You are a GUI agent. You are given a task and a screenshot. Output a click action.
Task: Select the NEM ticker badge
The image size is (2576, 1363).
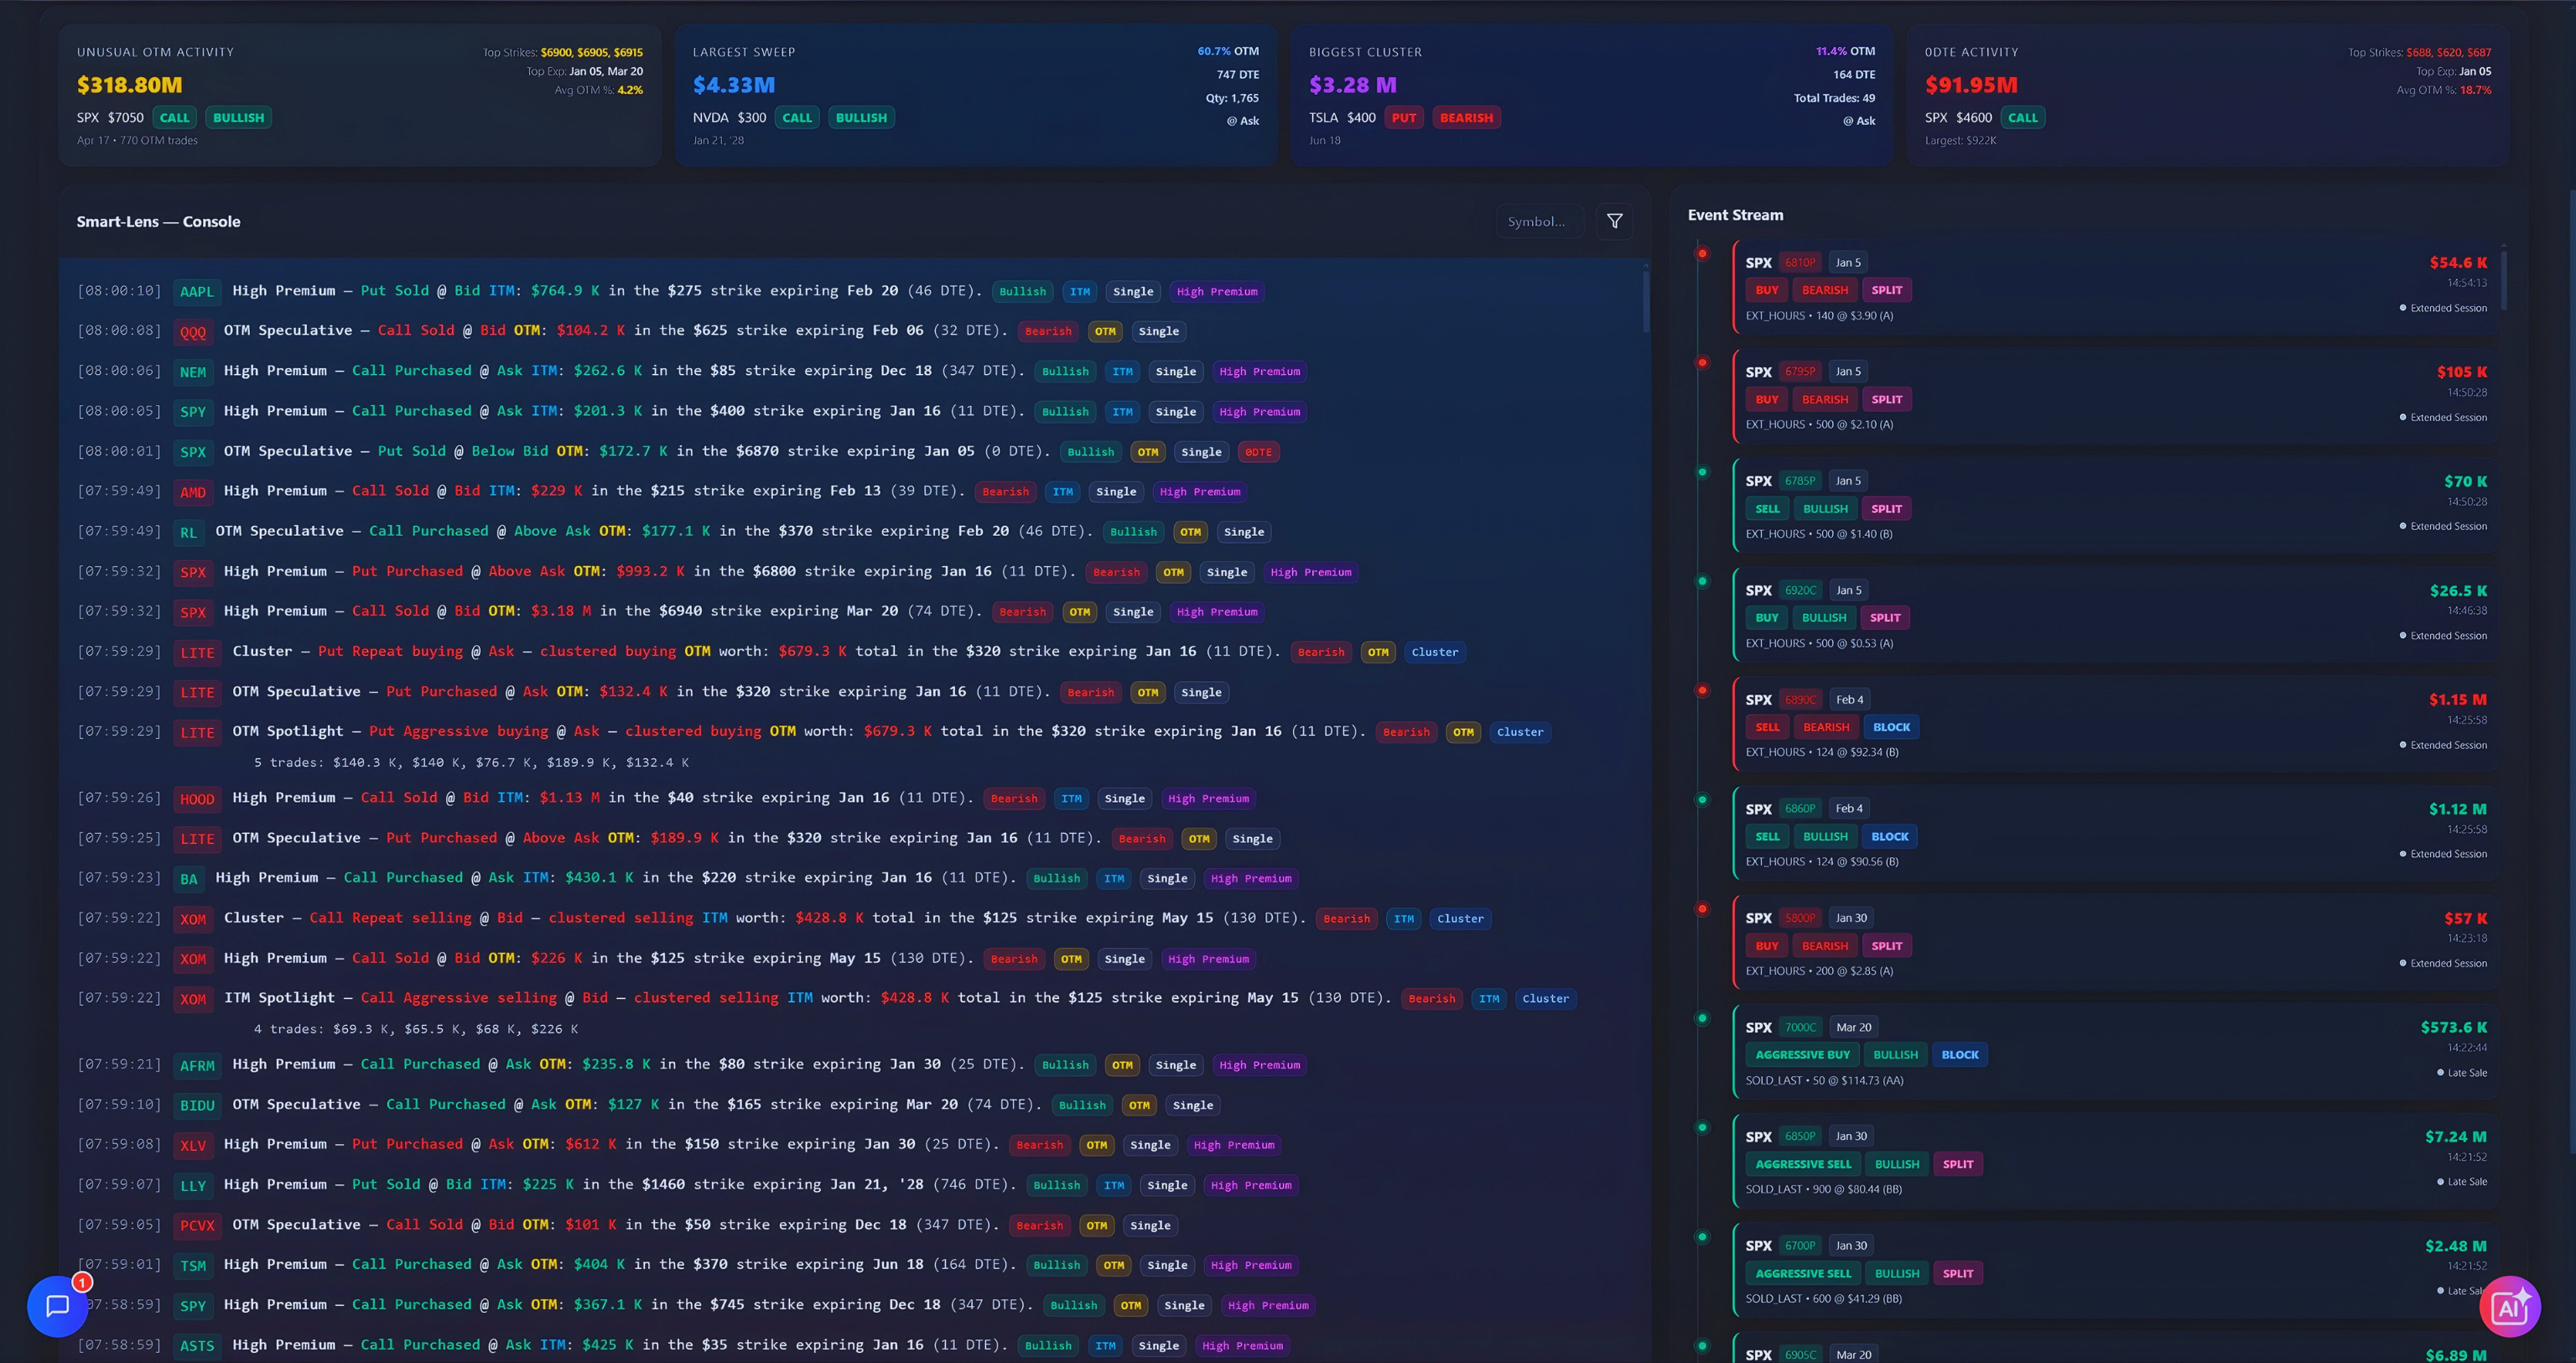(x=193, y=371)
